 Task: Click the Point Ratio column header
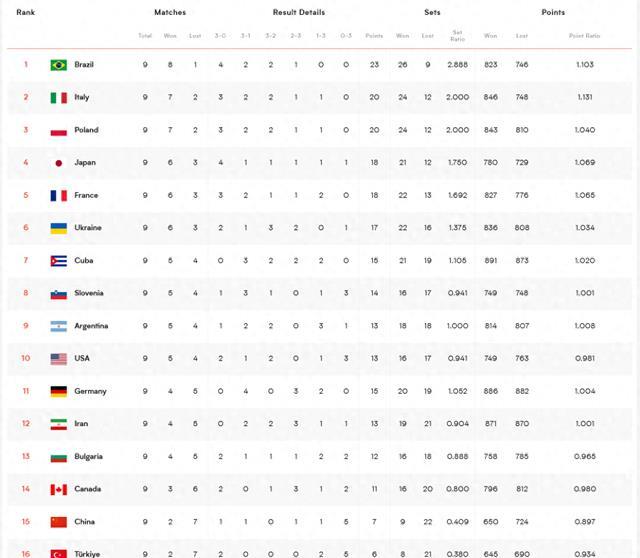point(584,35)
